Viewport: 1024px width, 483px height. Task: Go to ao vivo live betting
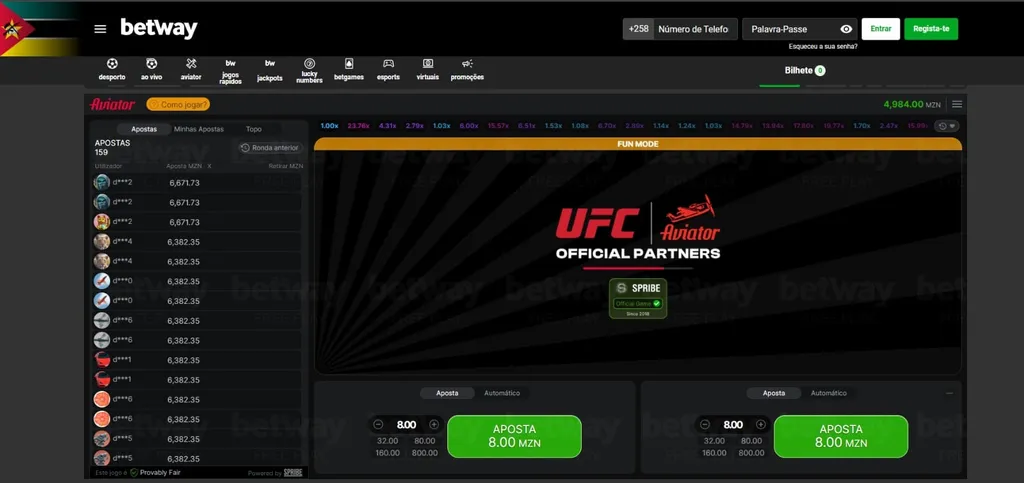152,69
